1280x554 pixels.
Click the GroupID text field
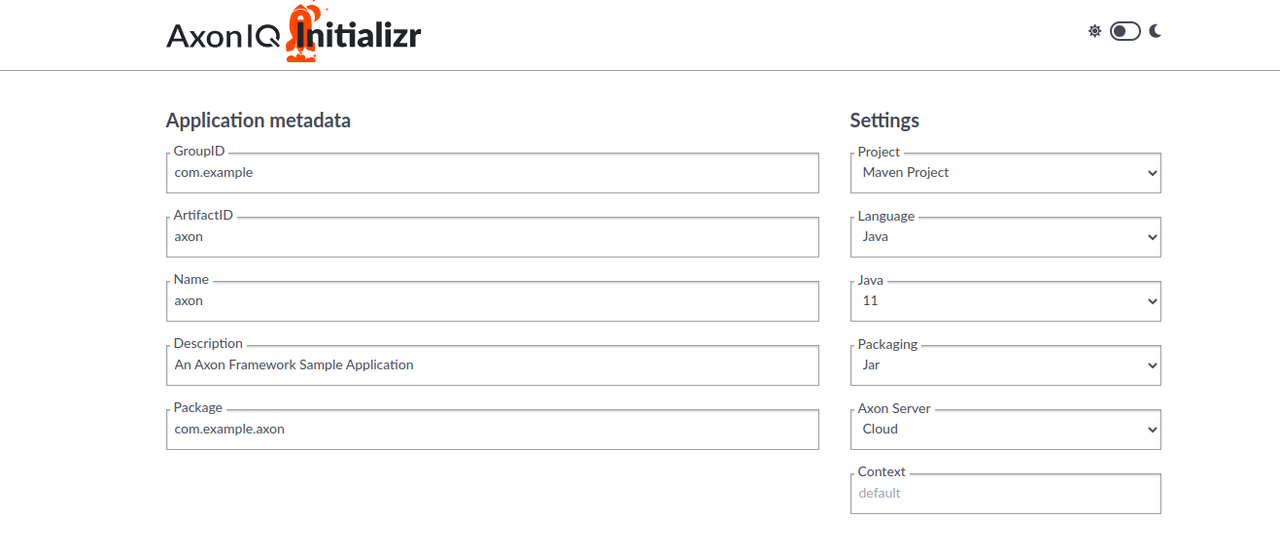(492, 173)
